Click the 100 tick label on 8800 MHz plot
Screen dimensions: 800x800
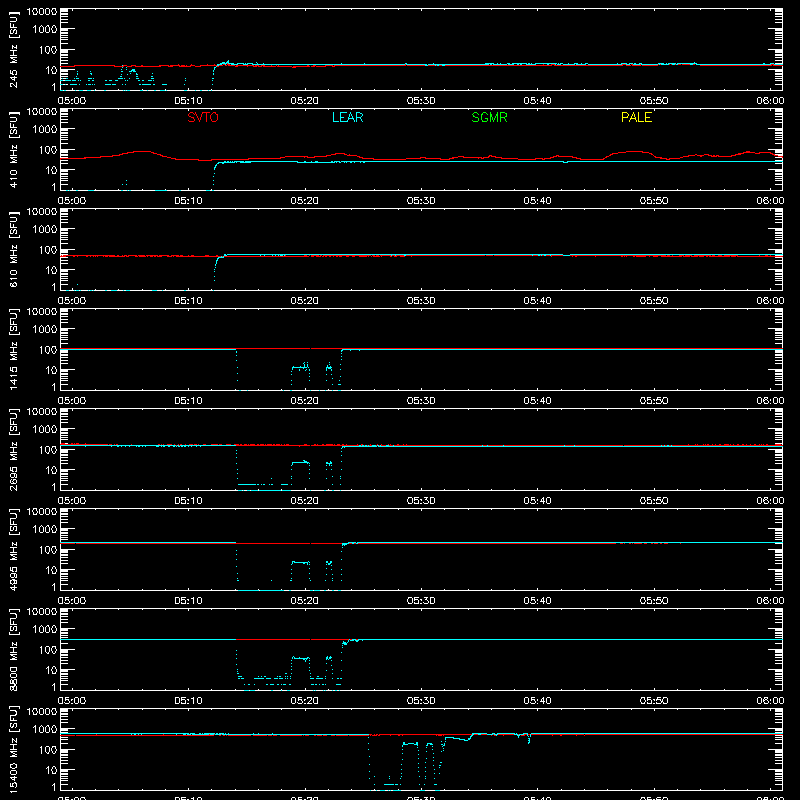coord(48,650)
